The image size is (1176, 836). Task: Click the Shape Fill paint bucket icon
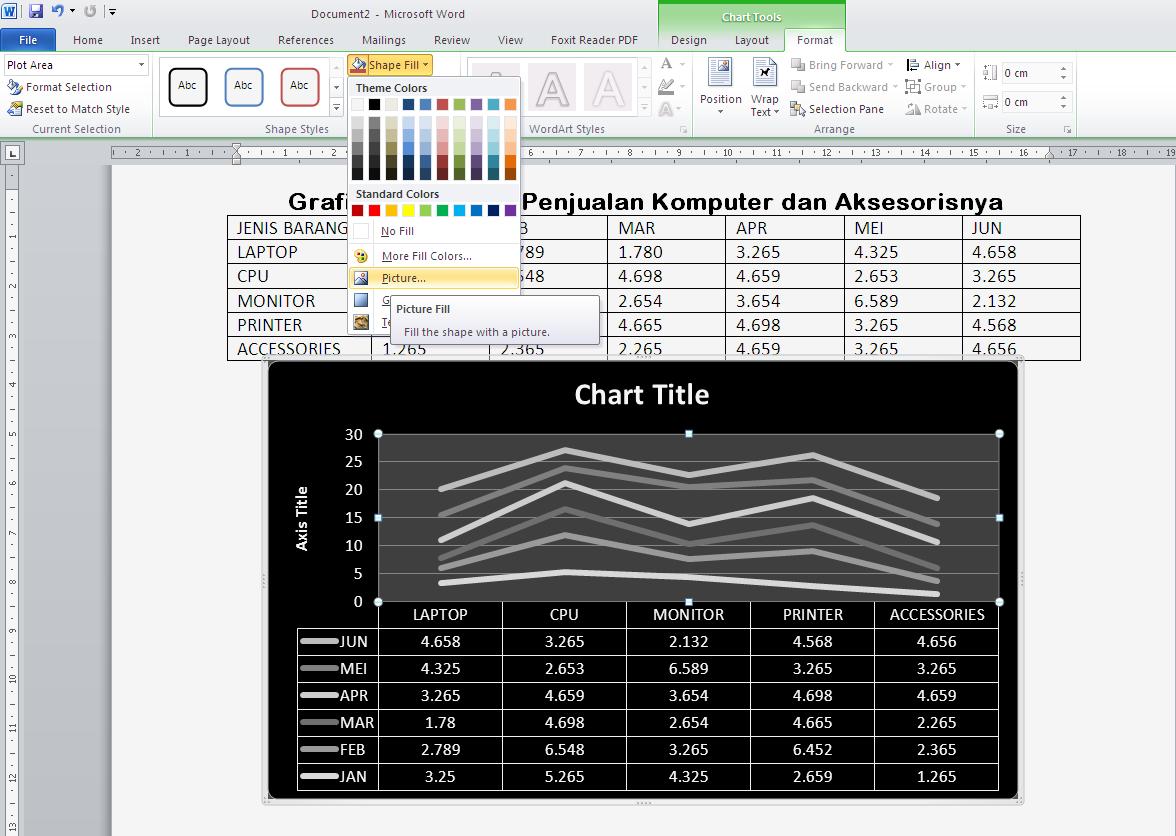click(x=358, y=65)
